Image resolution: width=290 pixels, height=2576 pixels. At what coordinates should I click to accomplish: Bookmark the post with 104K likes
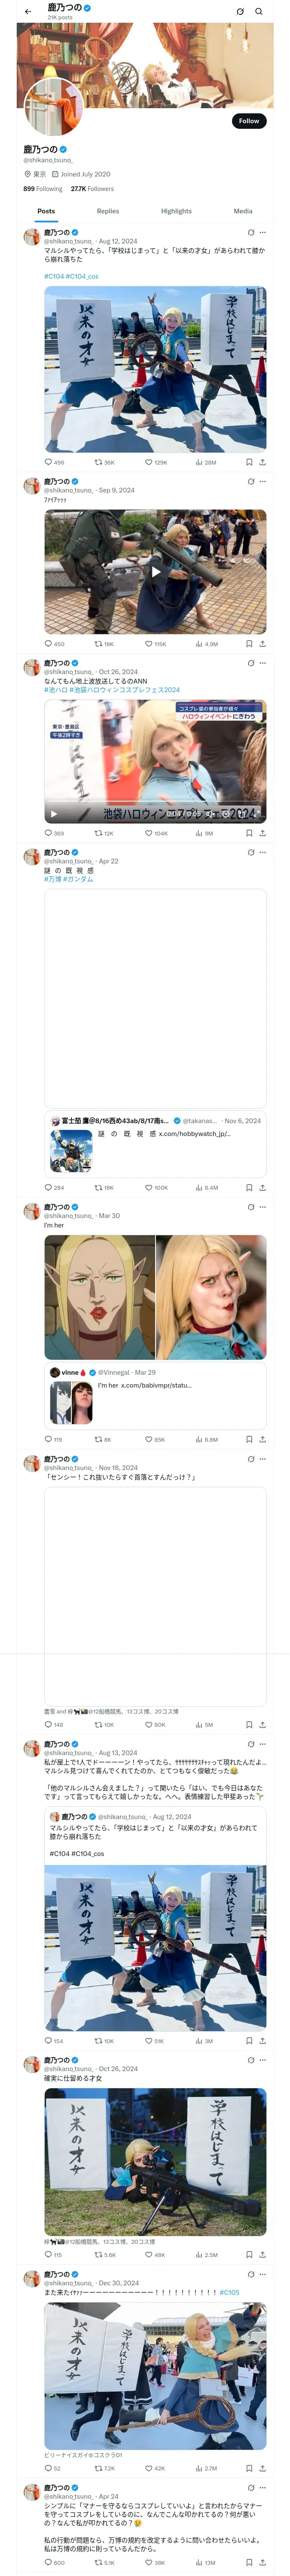click(249, 833)
